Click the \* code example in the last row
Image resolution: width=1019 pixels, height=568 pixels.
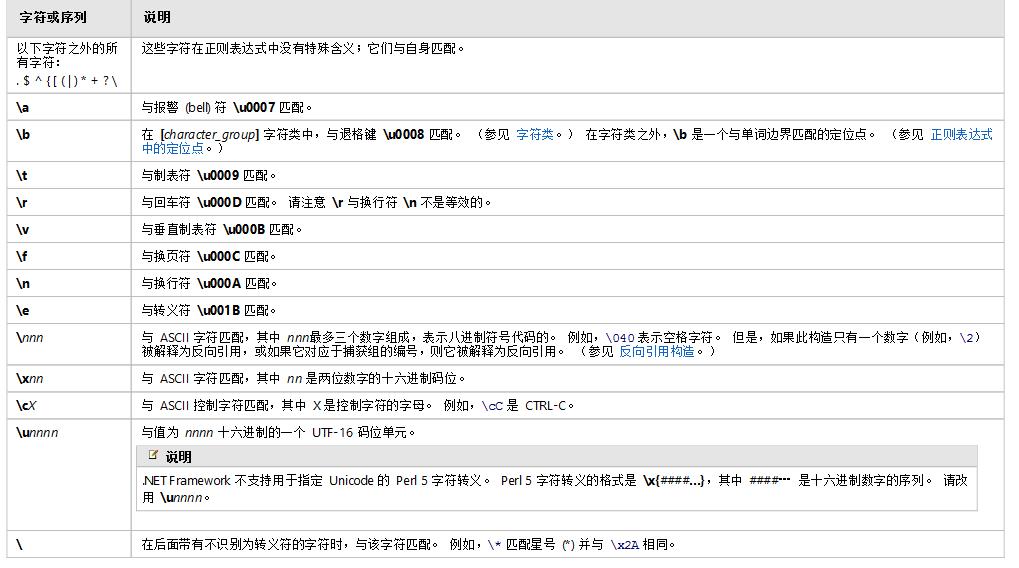pyautogui.click(x=495, y=545)
